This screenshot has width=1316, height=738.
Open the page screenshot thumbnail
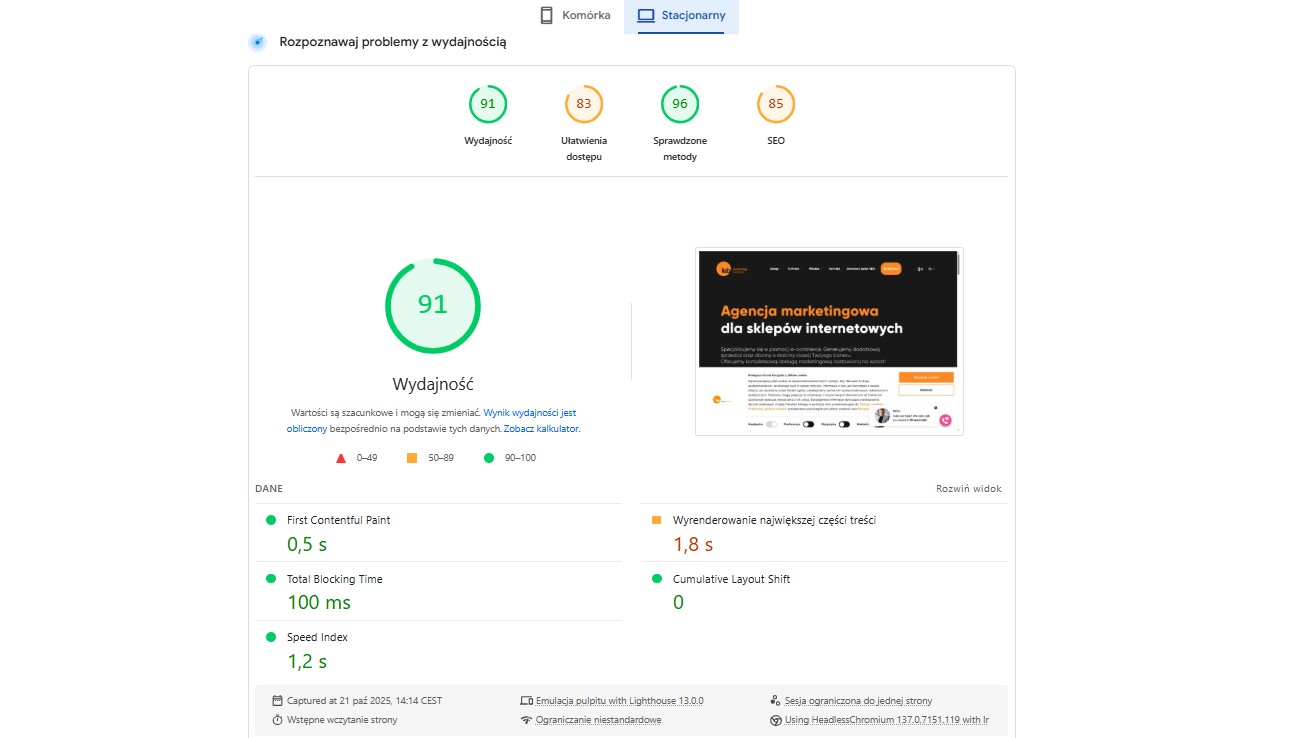(x=829, y=341)
